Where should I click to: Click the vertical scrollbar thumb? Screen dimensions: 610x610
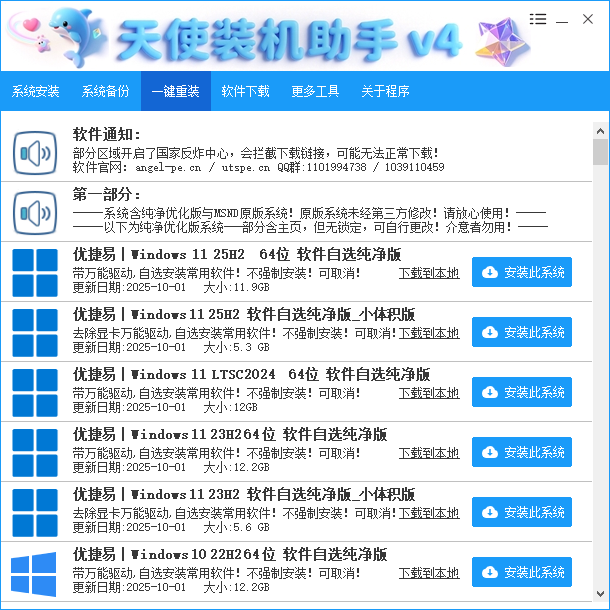coord(600,152)
